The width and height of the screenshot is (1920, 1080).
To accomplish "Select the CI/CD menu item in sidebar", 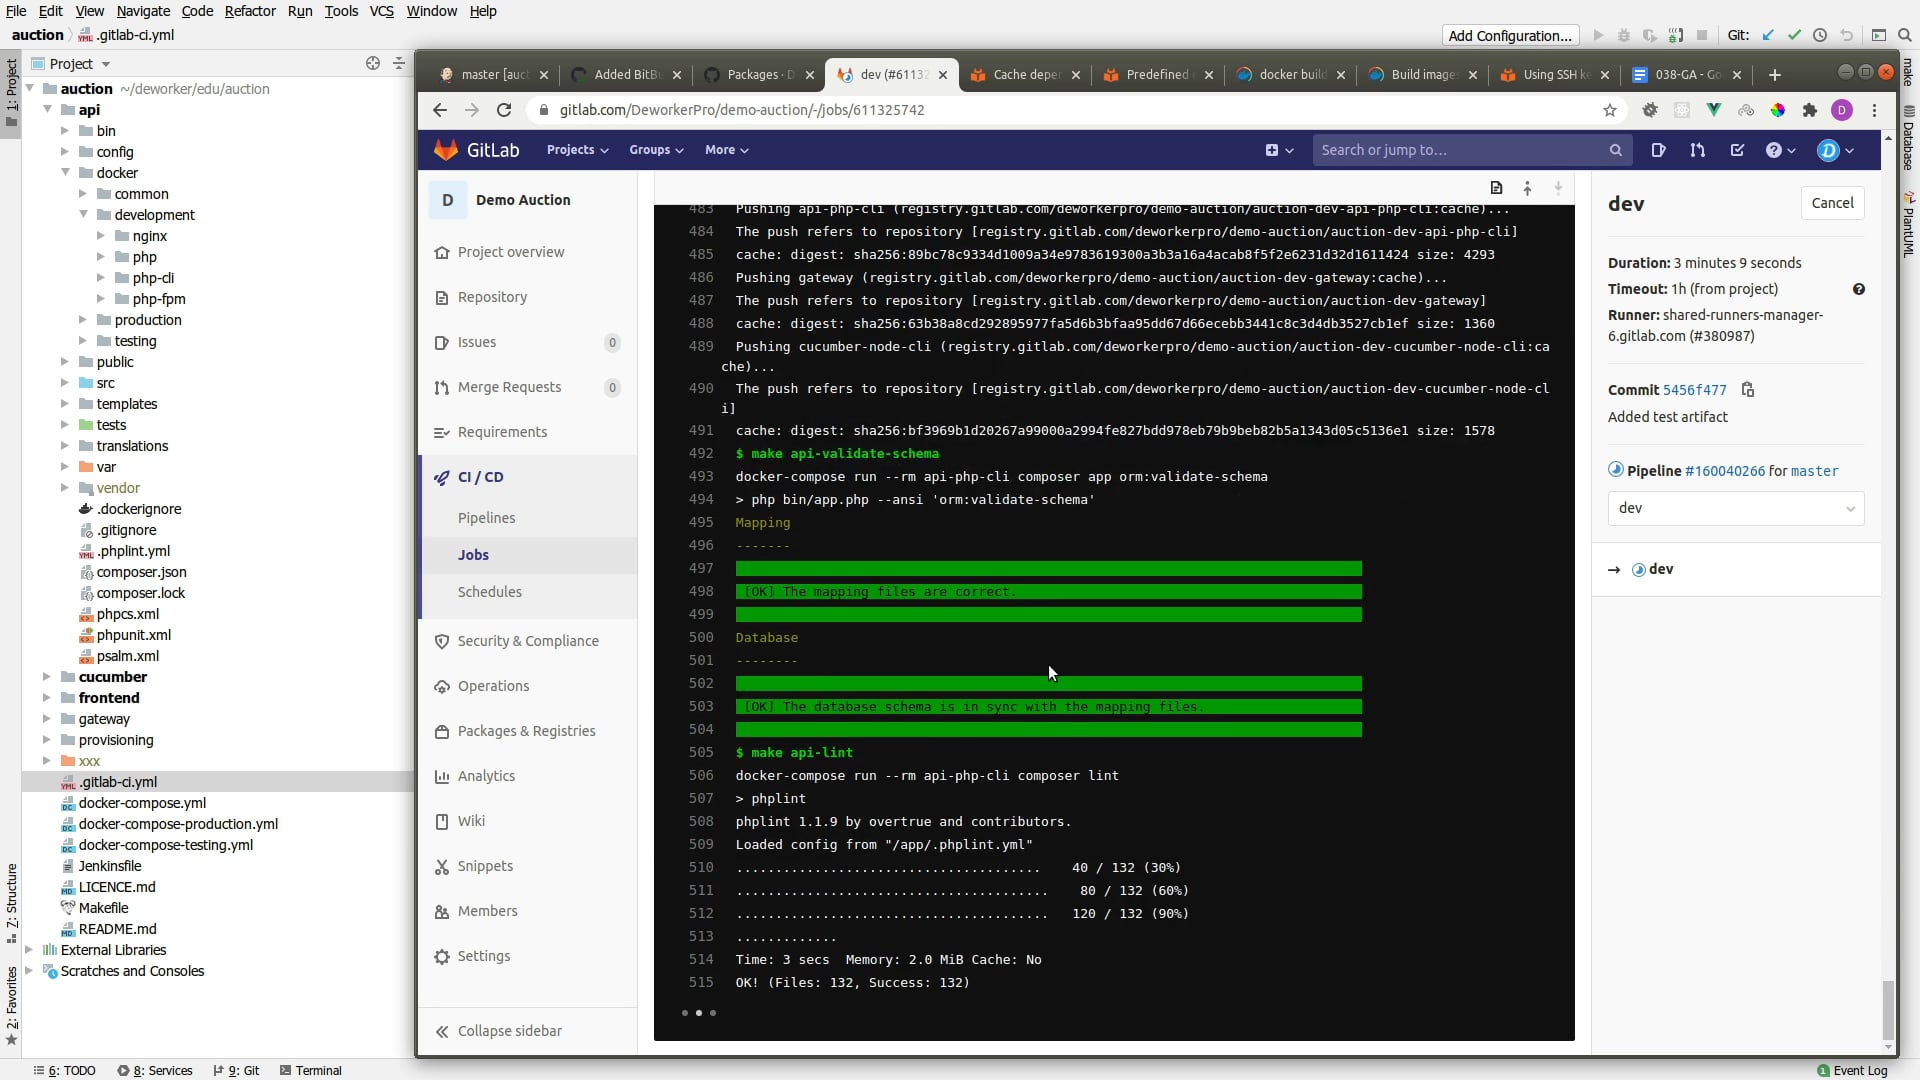I will pos(480,476).
